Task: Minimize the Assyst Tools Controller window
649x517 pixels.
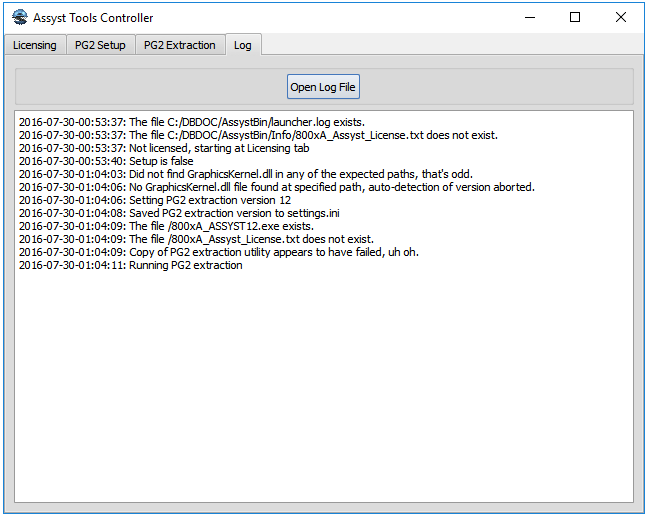Action: [x=529, y=17]
